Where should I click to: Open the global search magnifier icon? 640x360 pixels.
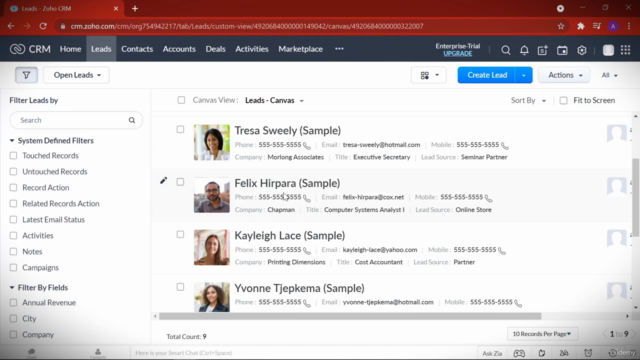pos(505,50)
